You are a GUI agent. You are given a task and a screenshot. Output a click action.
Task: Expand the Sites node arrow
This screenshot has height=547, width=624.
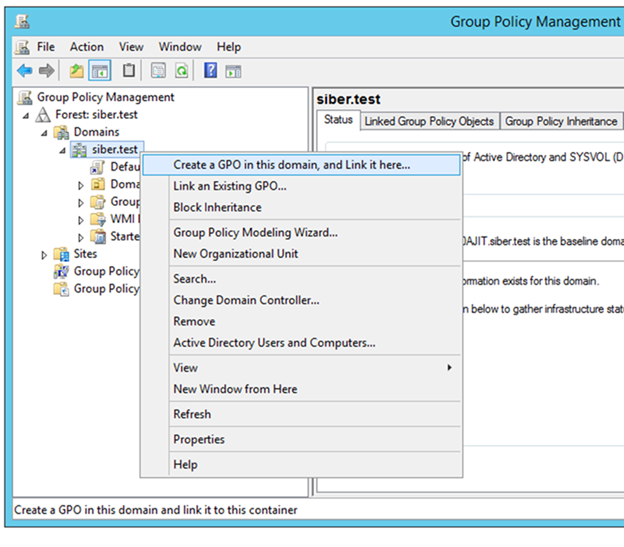click(44, 255)
